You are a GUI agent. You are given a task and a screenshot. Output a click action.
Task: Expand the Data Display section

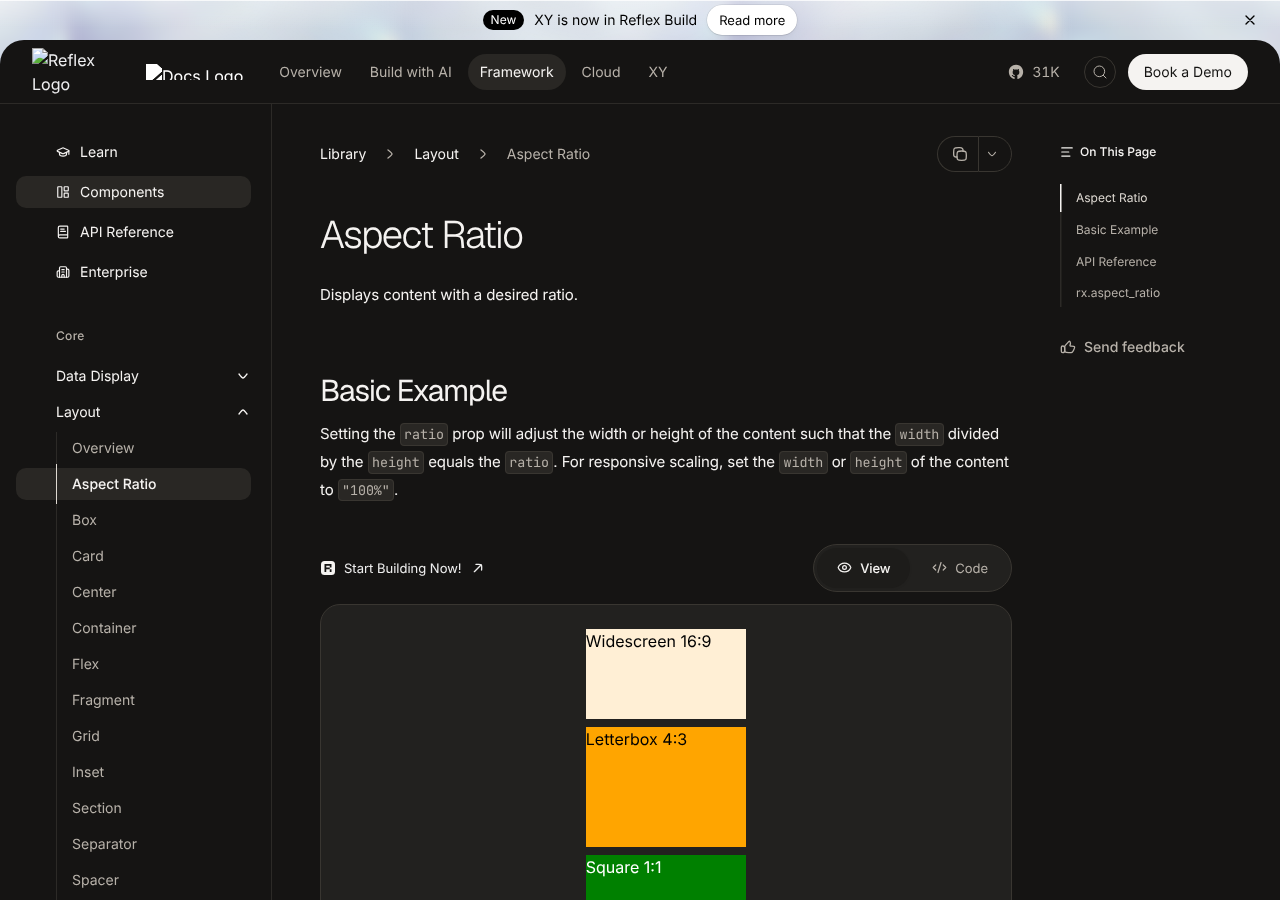pyautogui.click(x=153, y=376)
